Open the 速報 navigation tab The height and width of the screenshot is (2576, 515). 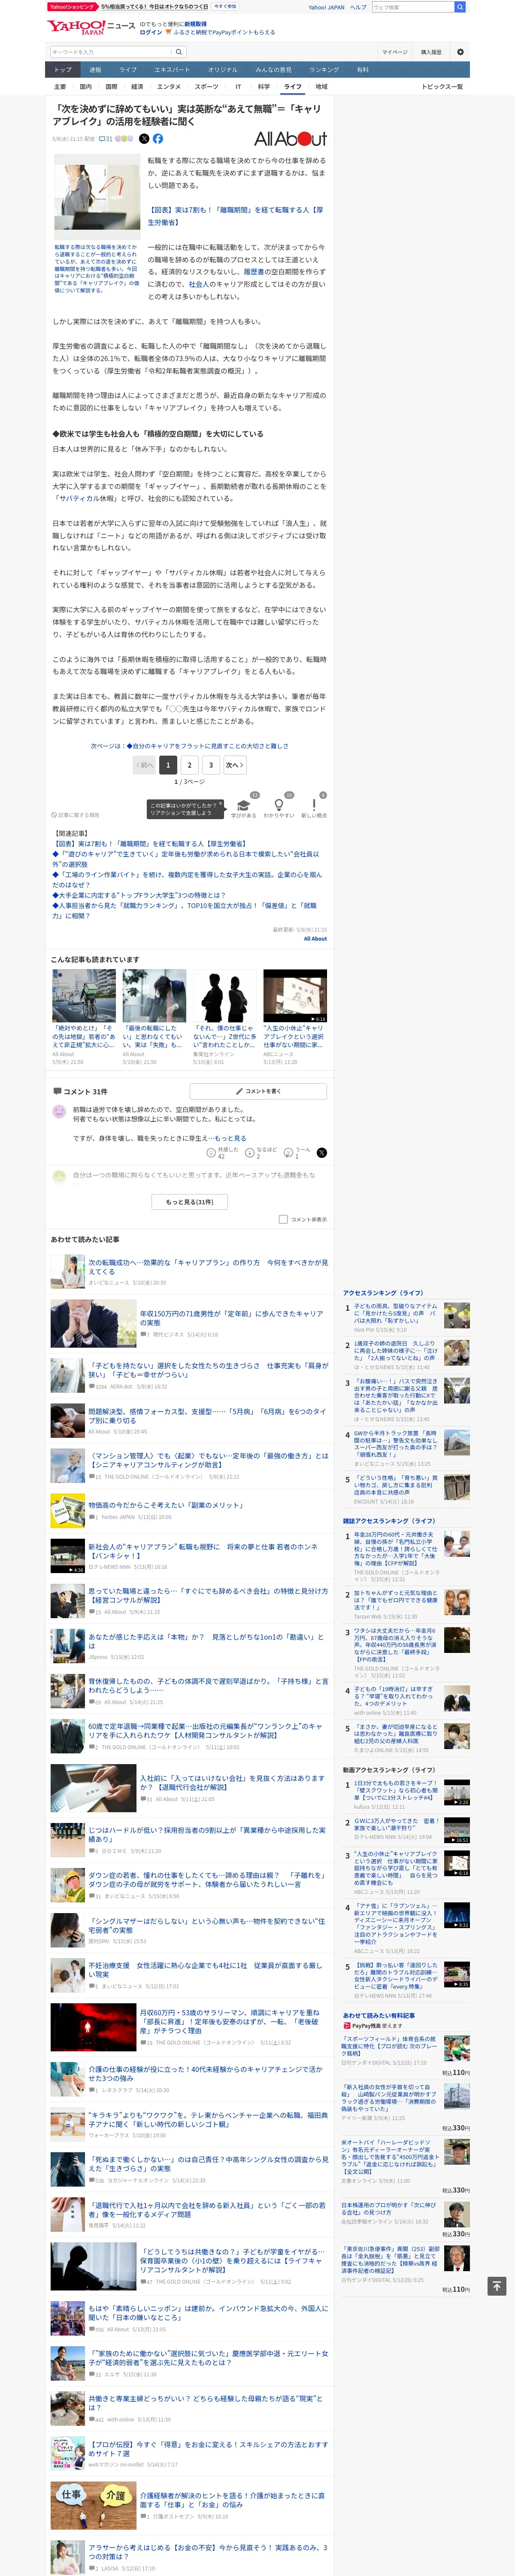(x=95, y=70)
